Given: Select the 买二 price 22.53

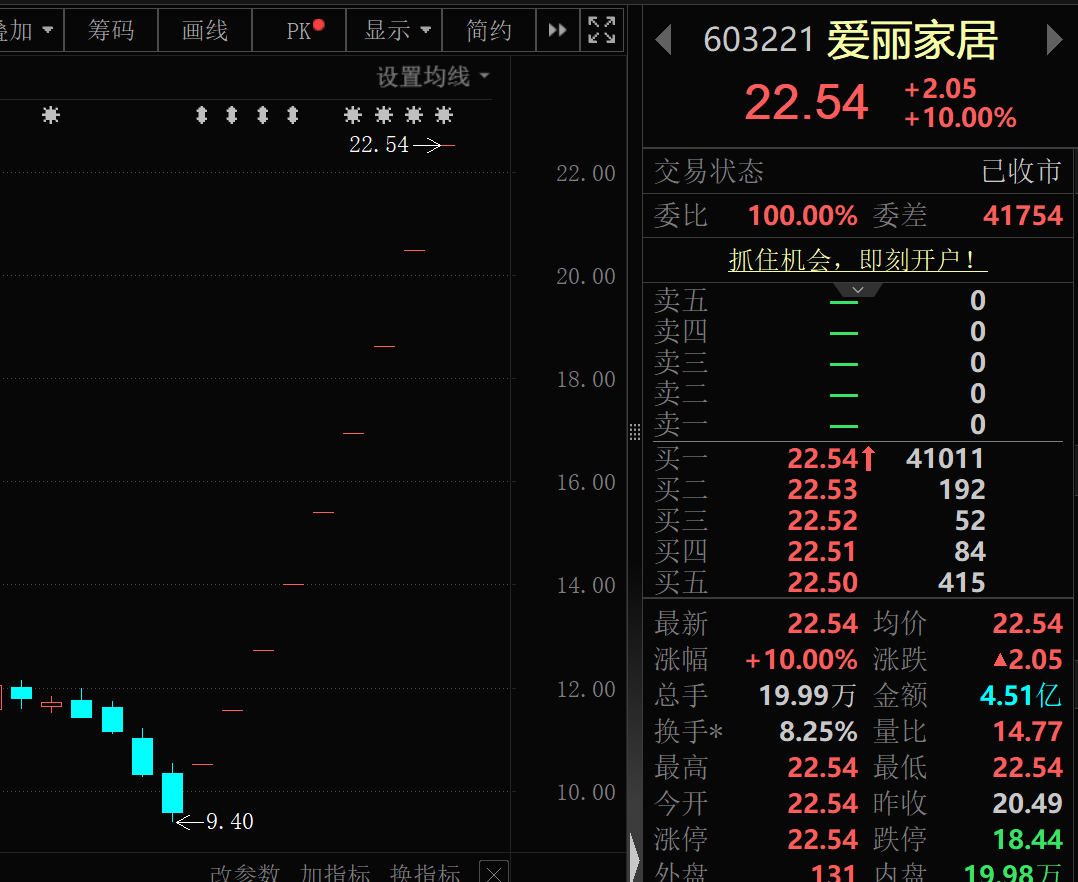Looking at the screenshot, I should point(822,489).
